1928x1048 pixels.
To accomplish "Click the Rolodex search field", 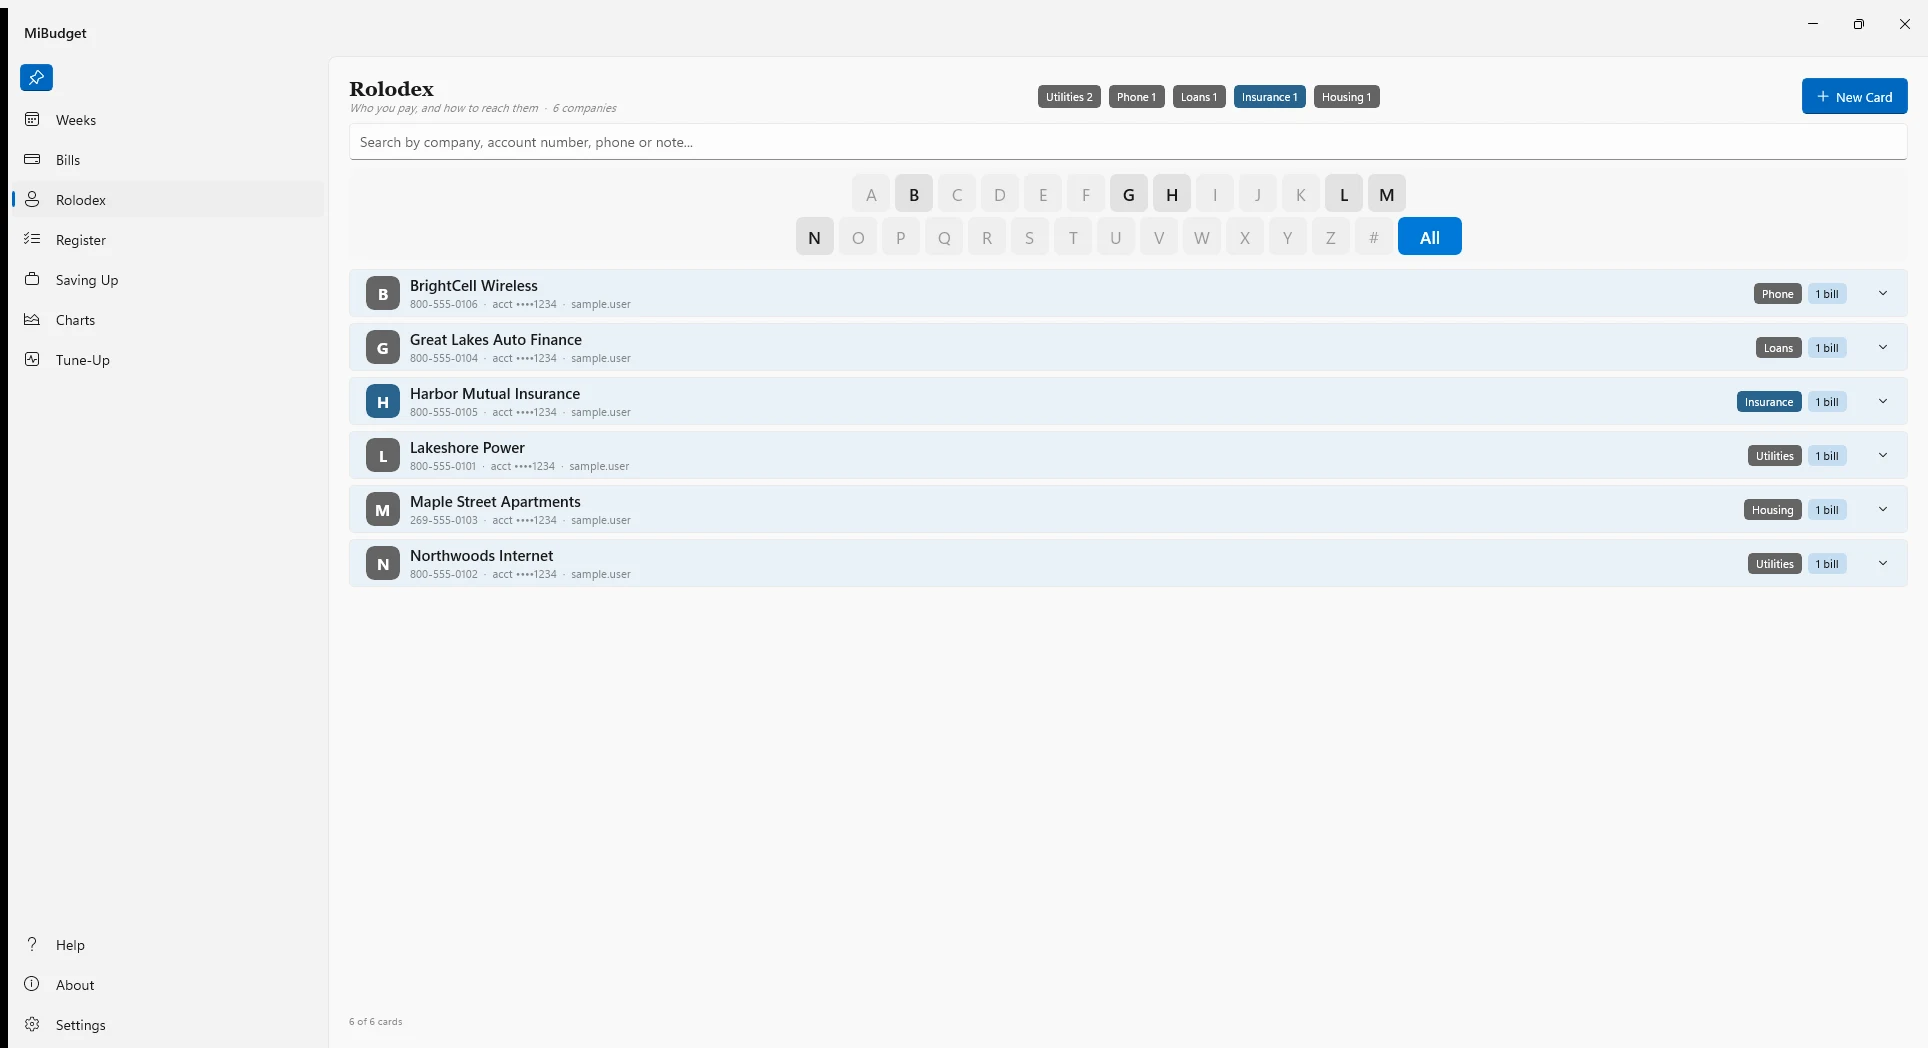I will click(1128, 142).
